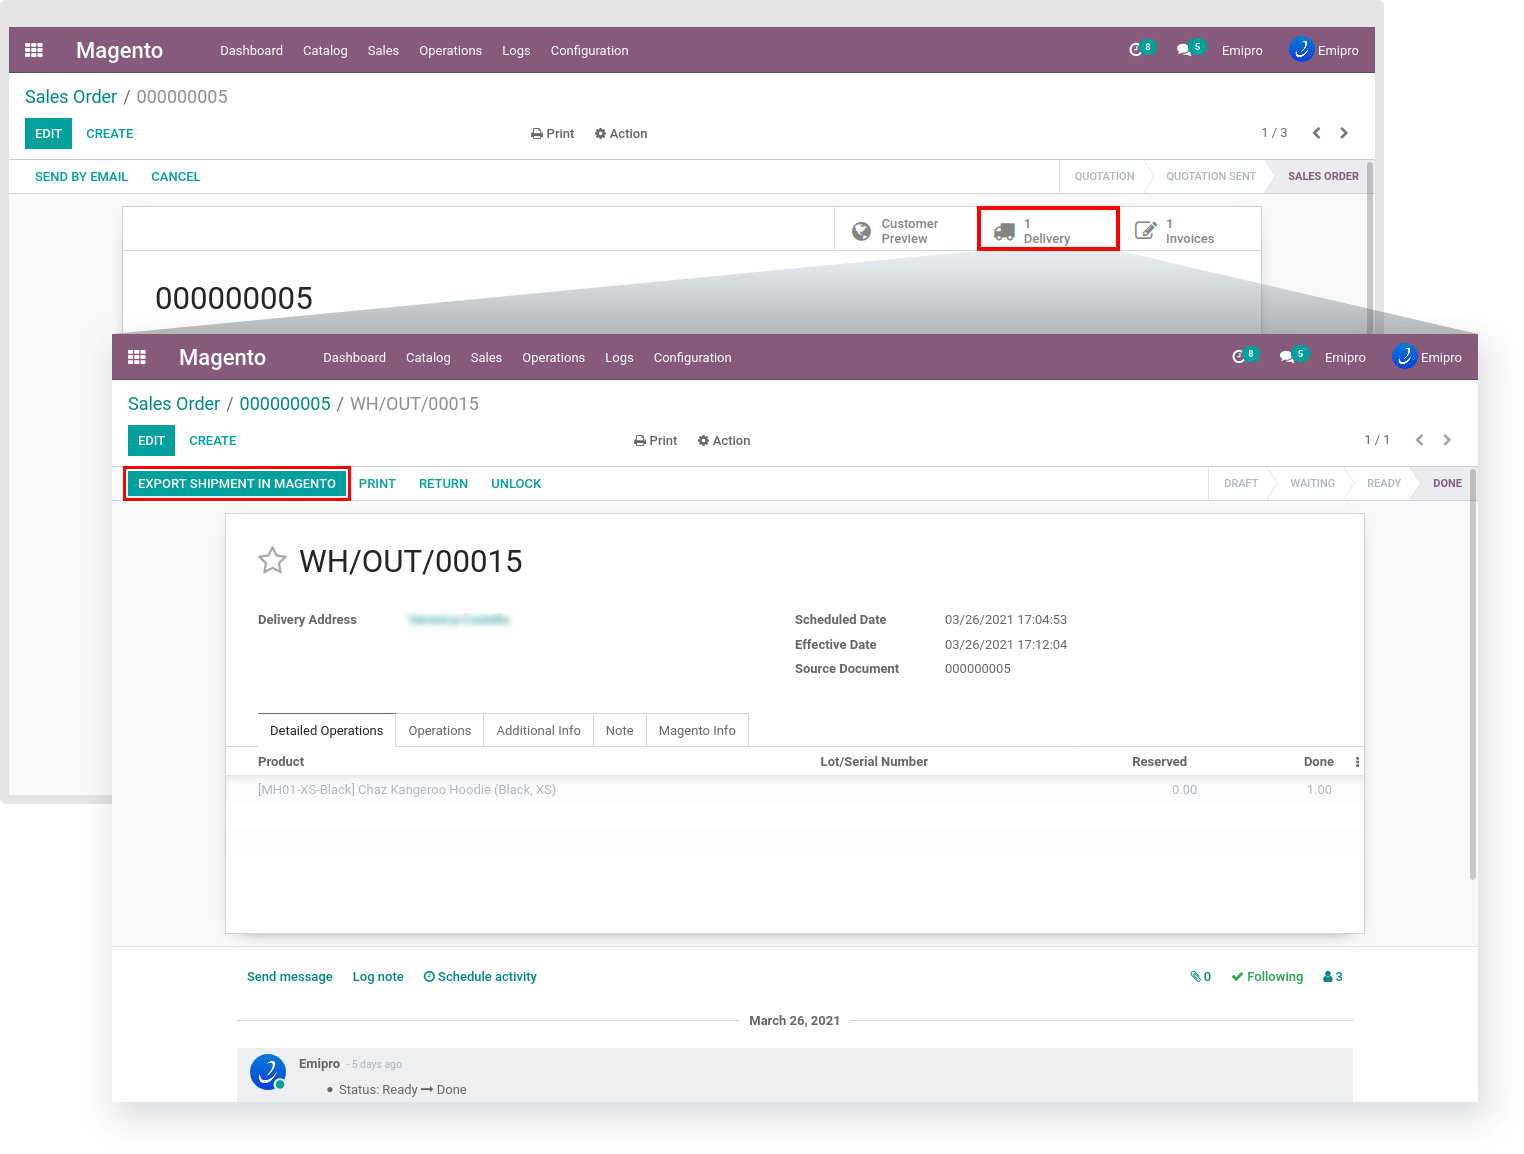1524x1154 pixels.
Task: Open apps grid menu in back window
Action: click(34, 50)
